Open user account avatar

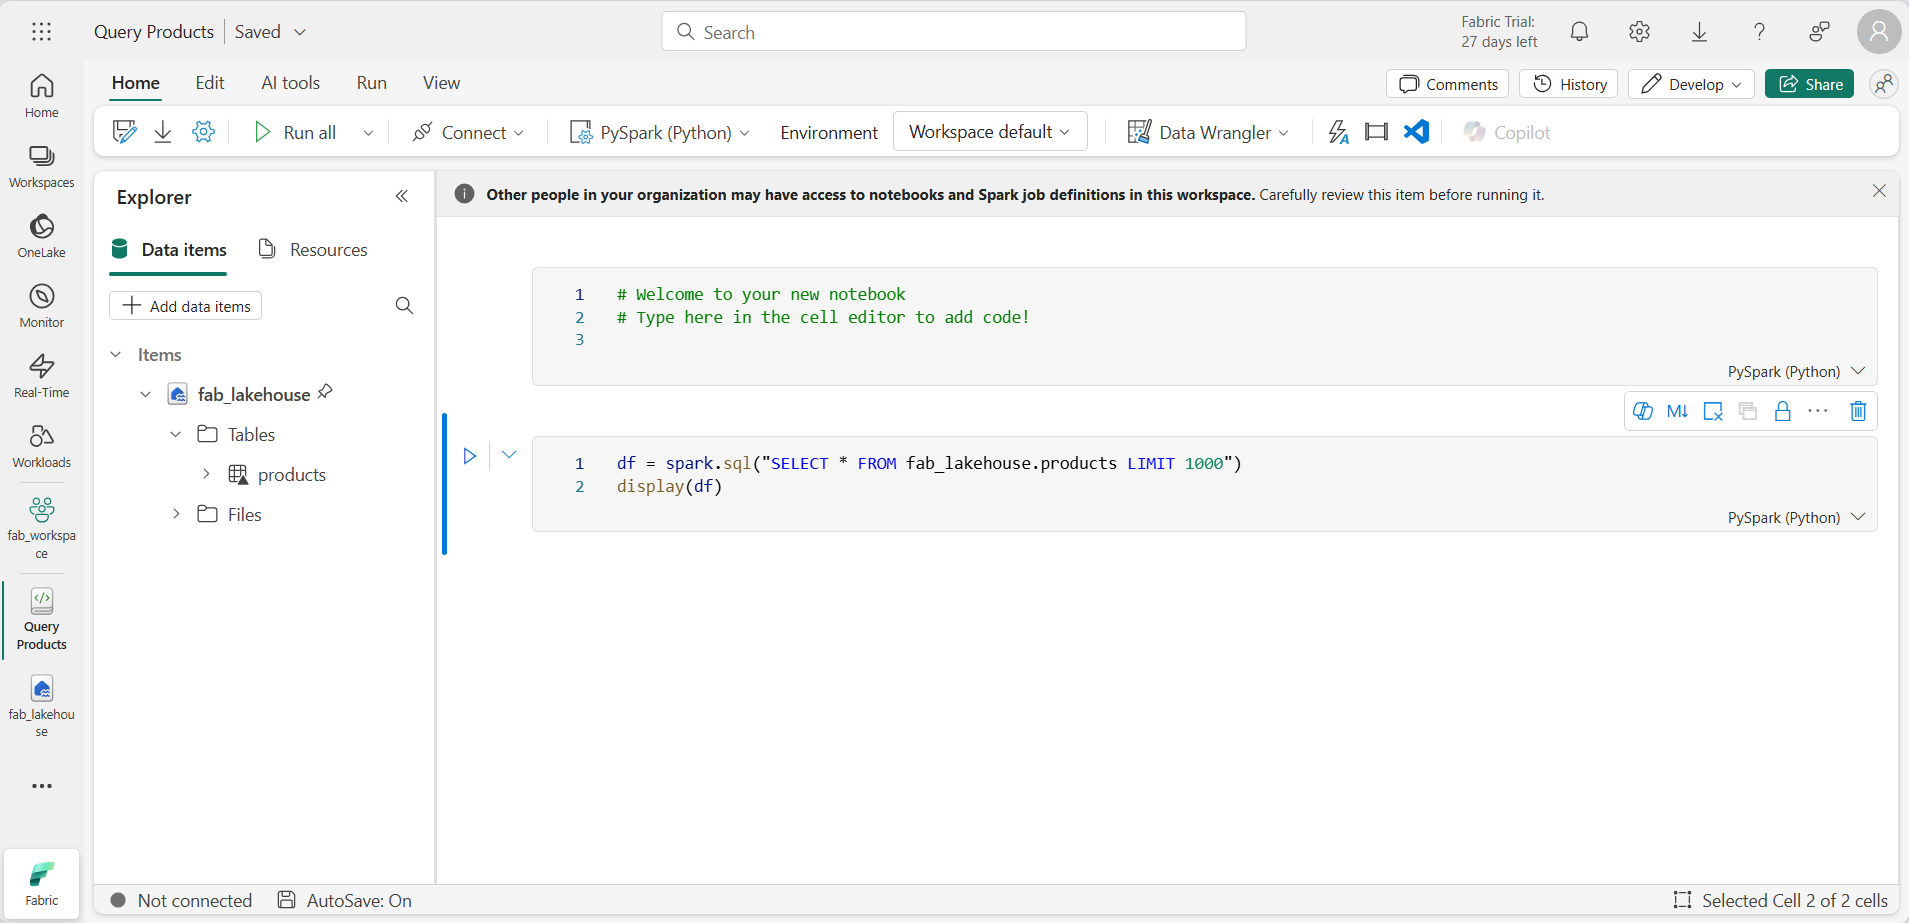pos(1878,32)
